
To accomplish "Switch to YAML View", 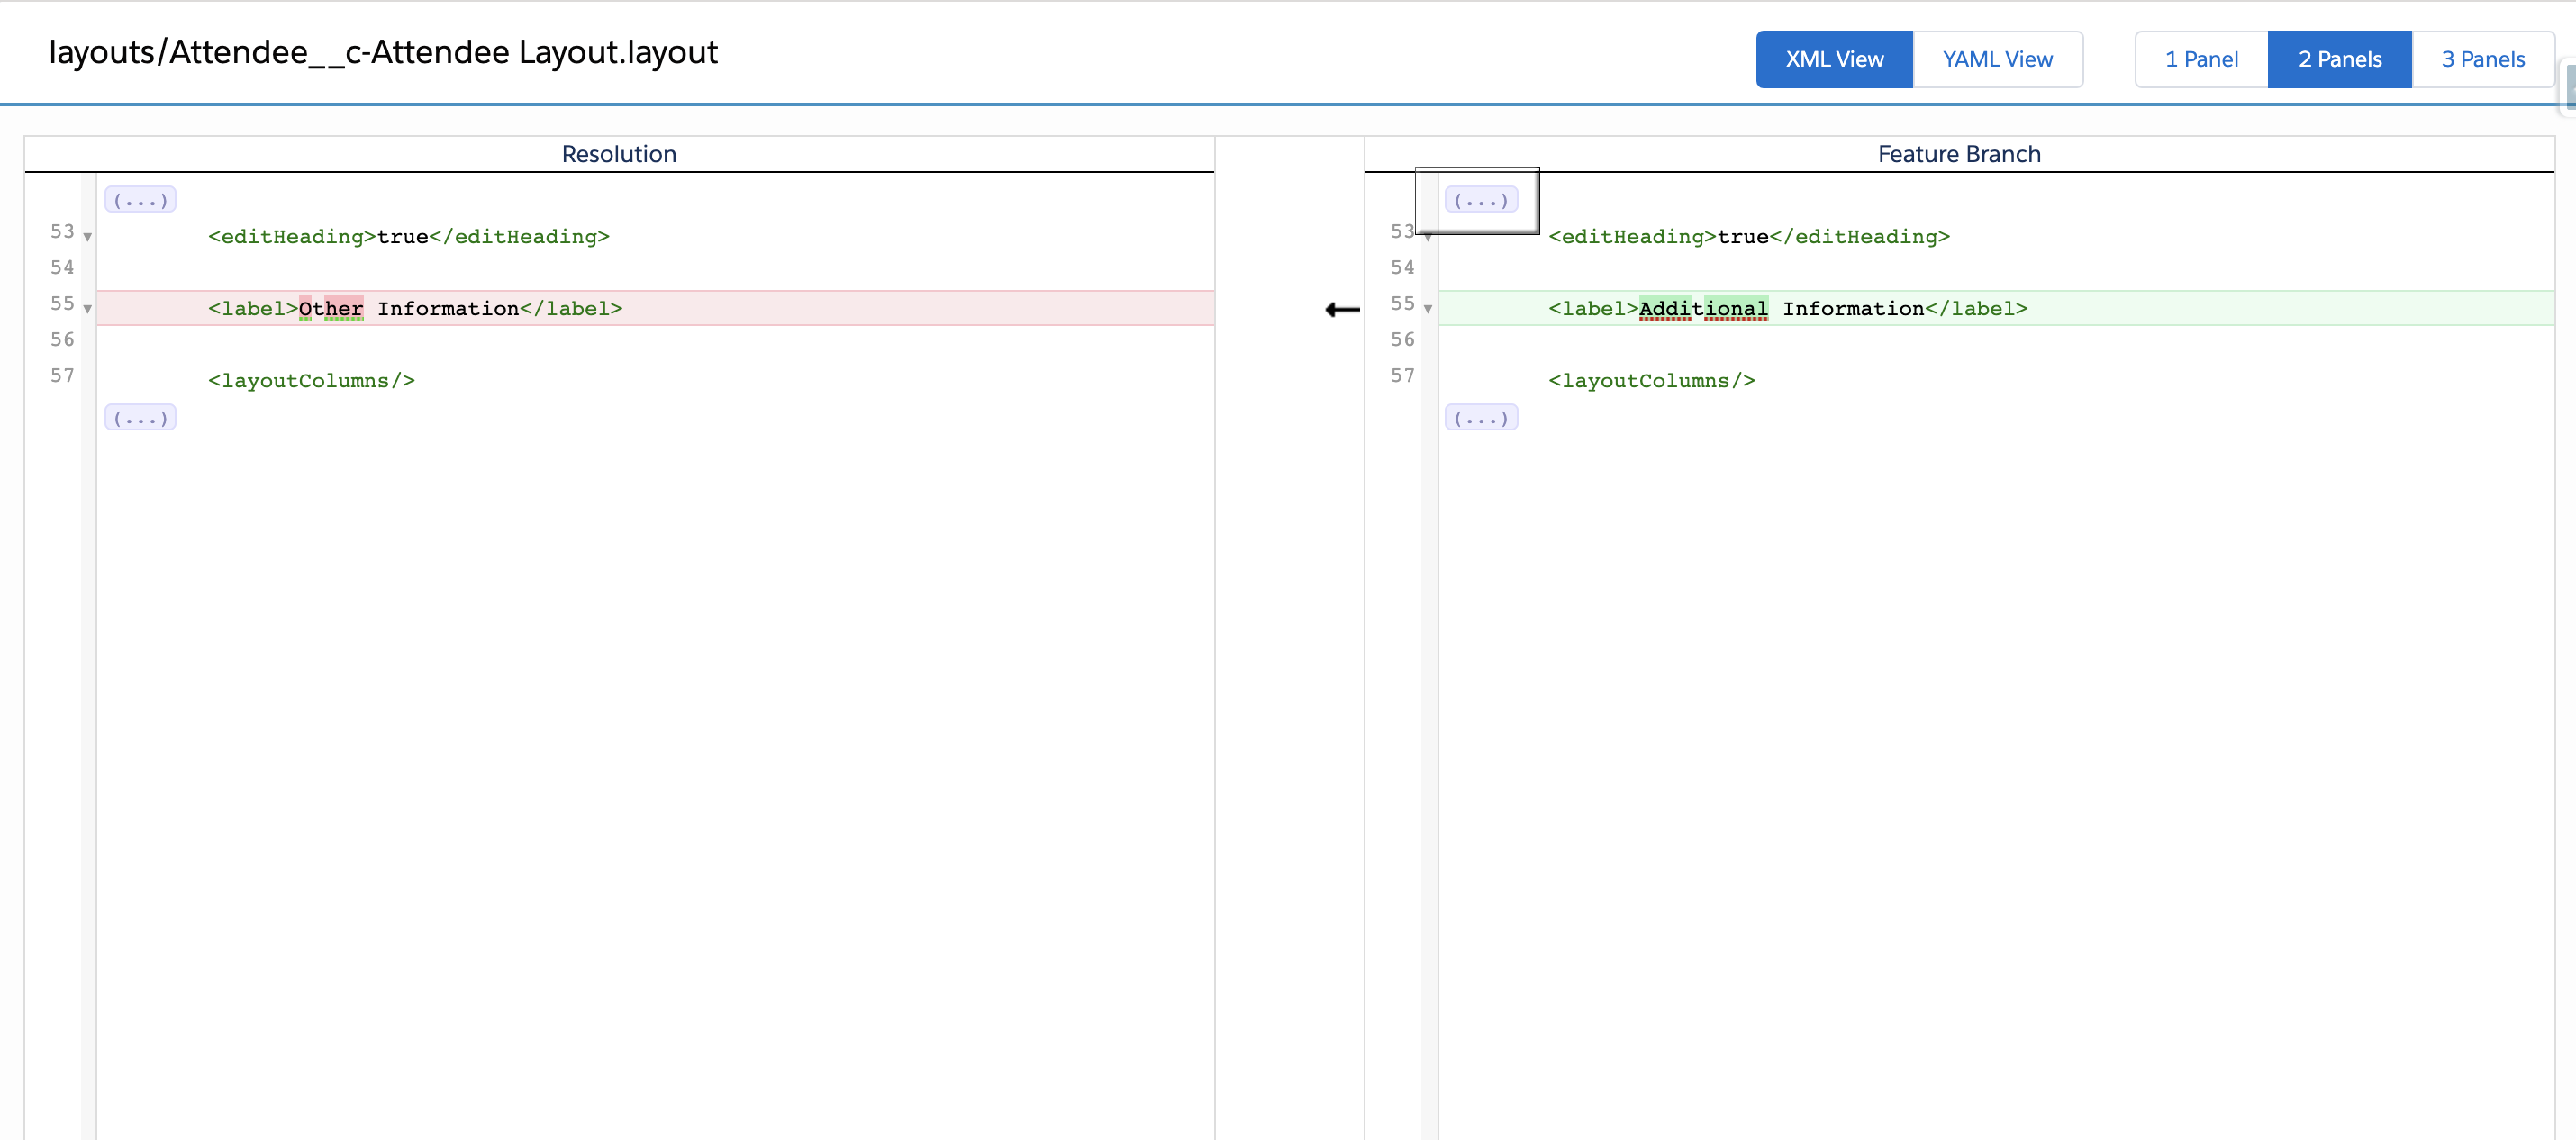I will point(1997,60).
